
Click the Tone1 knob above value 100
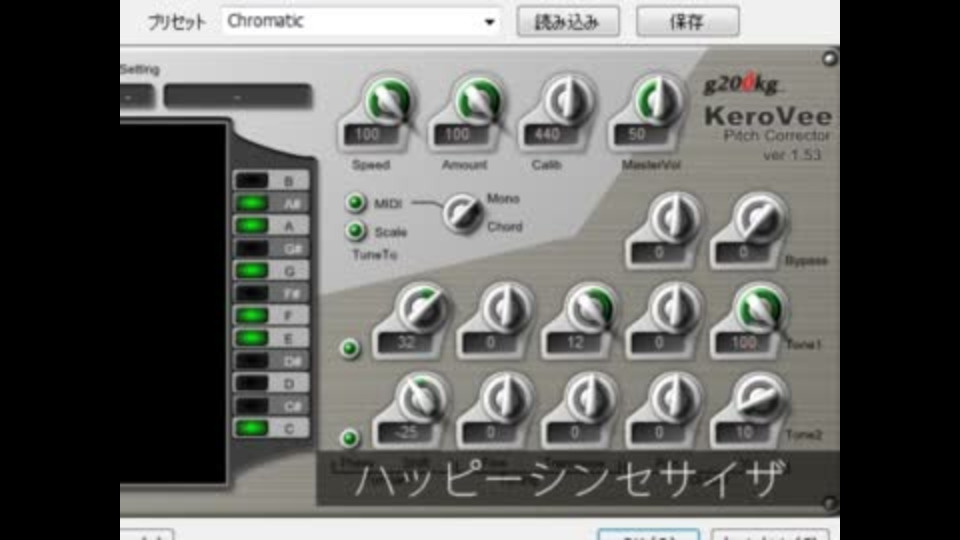pos(759,309)
